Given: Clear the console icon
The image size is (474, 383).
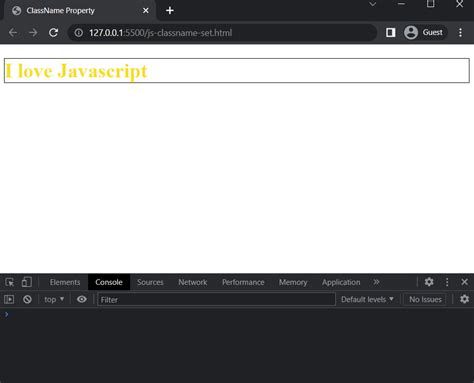Looking at the screenshot, I should click(27, 299).
